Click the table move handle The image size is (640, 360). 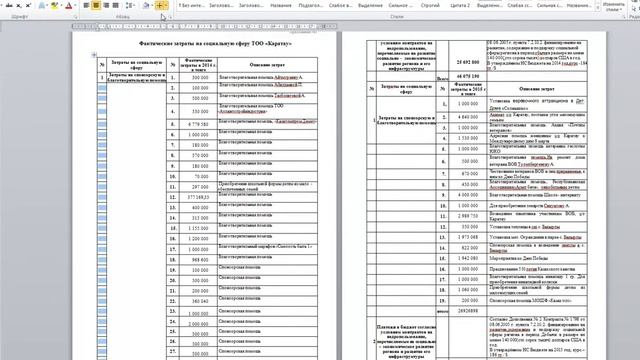coord(94,55)
